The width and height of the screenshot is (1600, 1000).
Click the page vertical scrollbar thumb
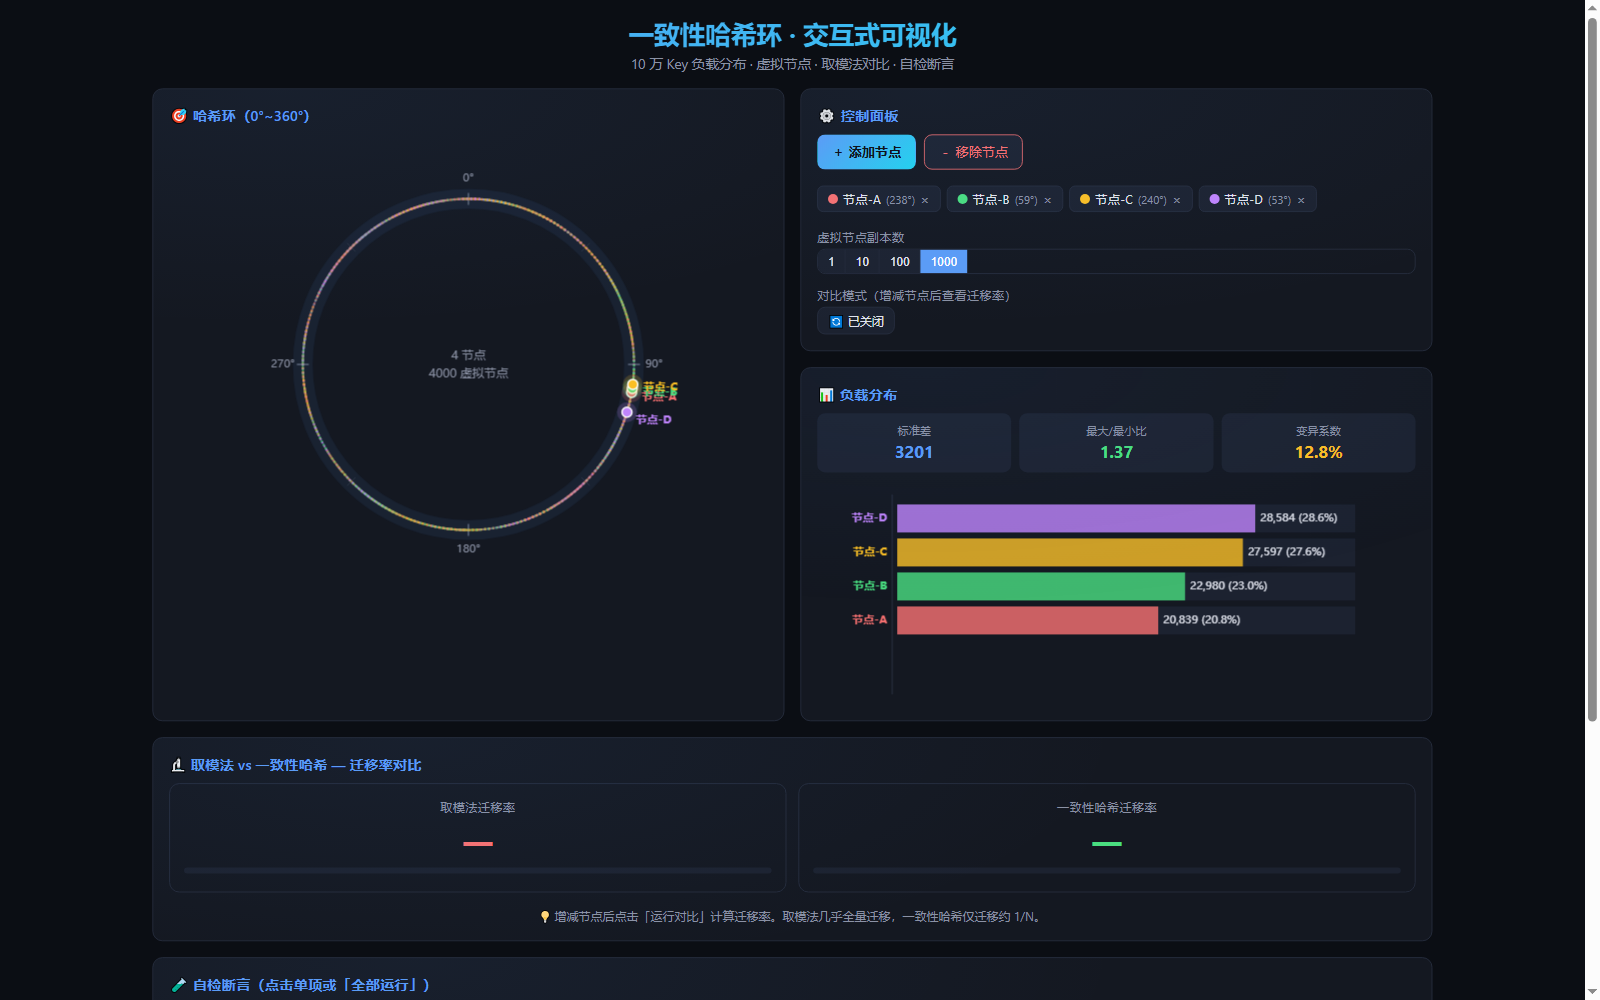(1592, 368)
